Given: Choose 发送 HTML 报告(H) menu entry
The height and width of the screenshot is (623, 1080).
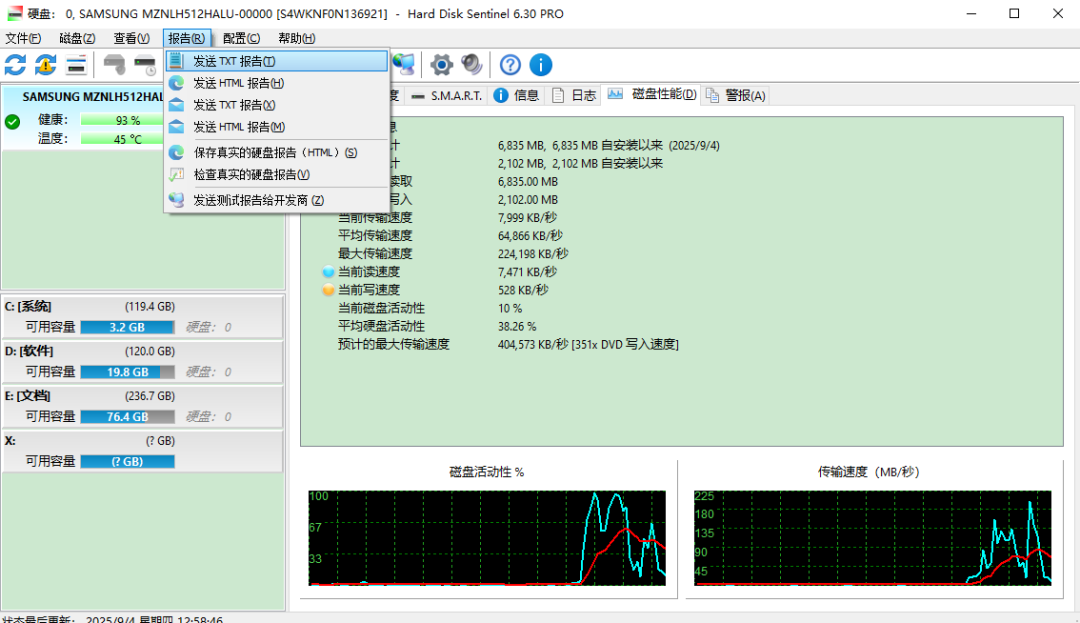Looking at the screenshot, I should pos(277,83).
